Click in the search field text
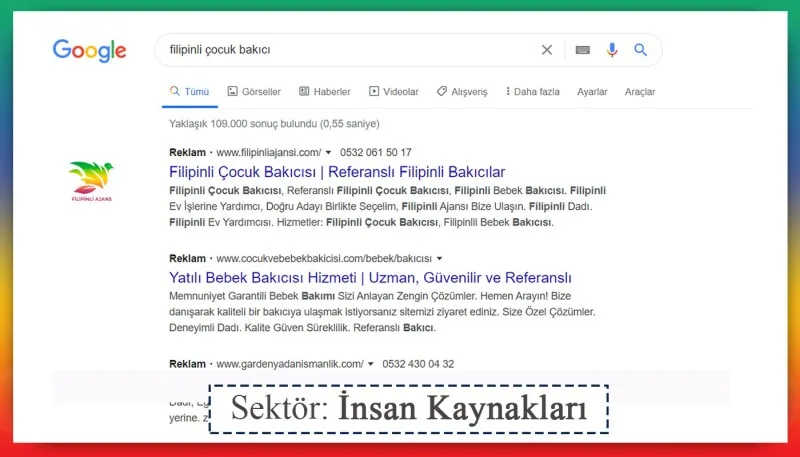 (x=220, y=50)
